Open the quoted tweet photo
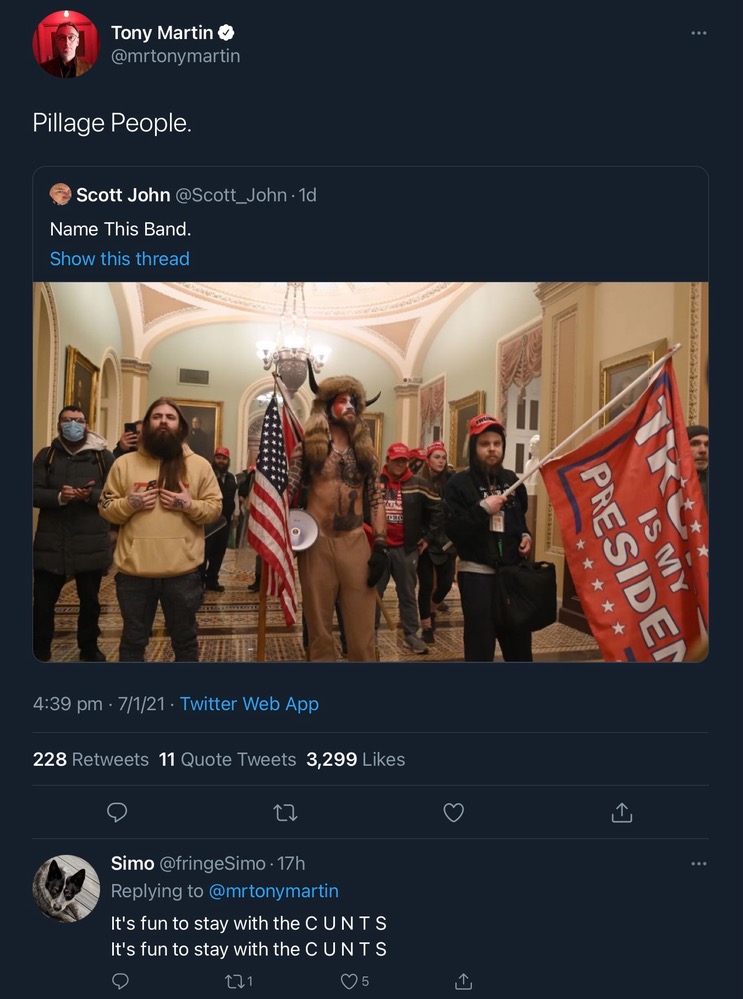This screenshot has width=743, height=999. 370,471
